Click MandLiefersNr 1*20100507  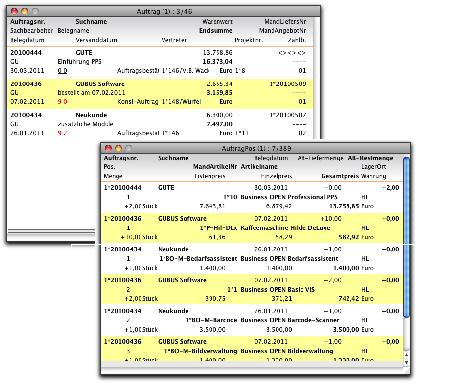tap(288, 115)
